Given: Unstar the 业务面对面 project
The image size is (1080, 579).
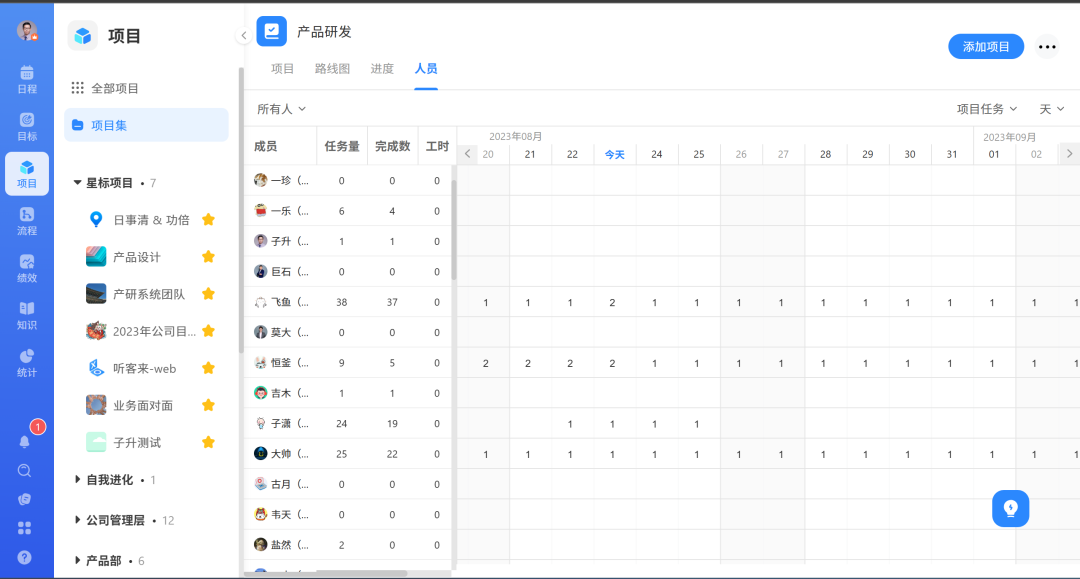Looking at the screenshot, I should point(208,406).
